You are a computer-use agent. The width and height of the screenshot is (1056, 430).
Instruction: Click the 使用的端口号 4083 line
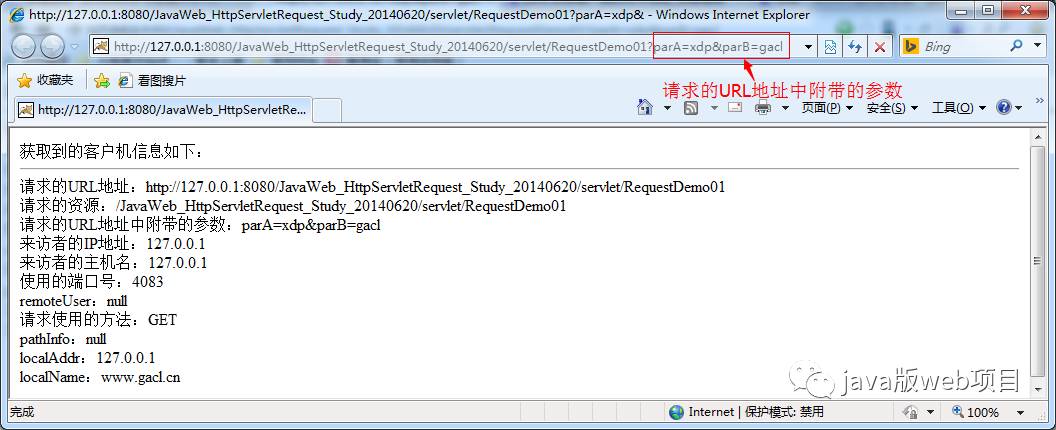point(92,281)
